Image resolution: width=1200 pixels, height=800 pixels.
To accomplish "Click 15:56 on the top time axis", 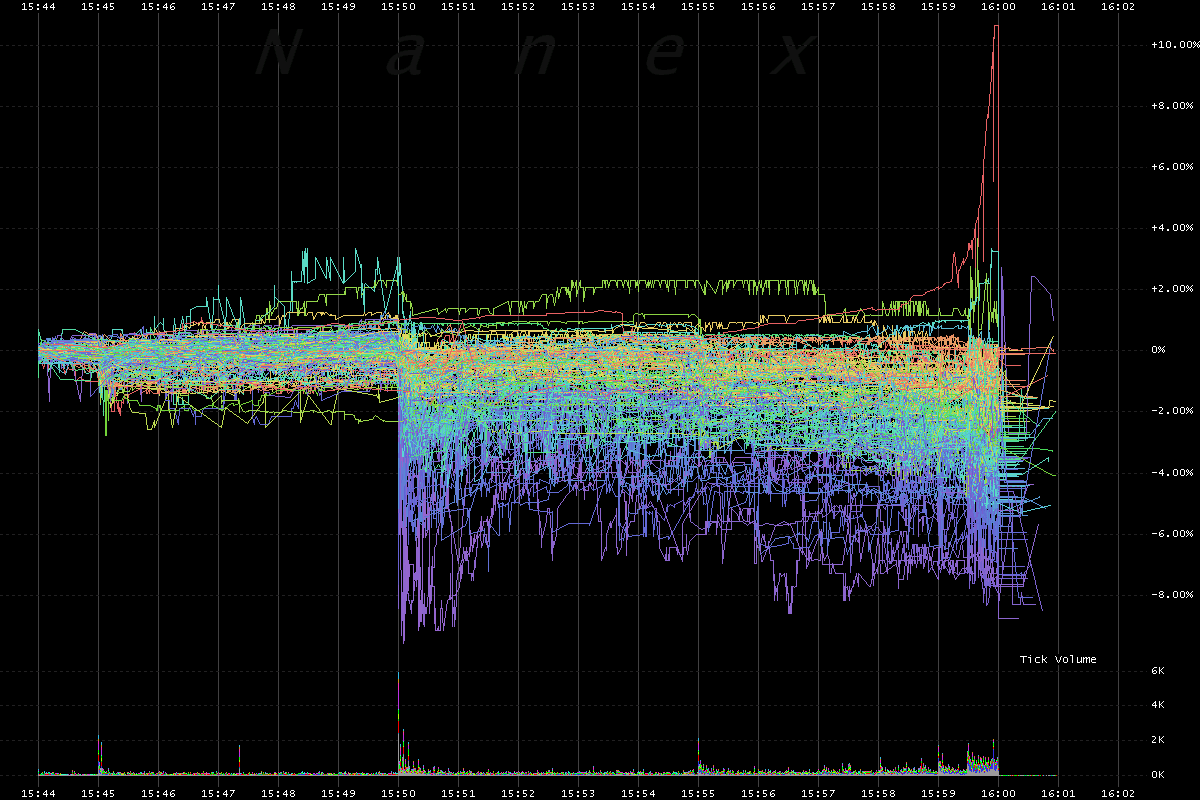I will point(758,6).
